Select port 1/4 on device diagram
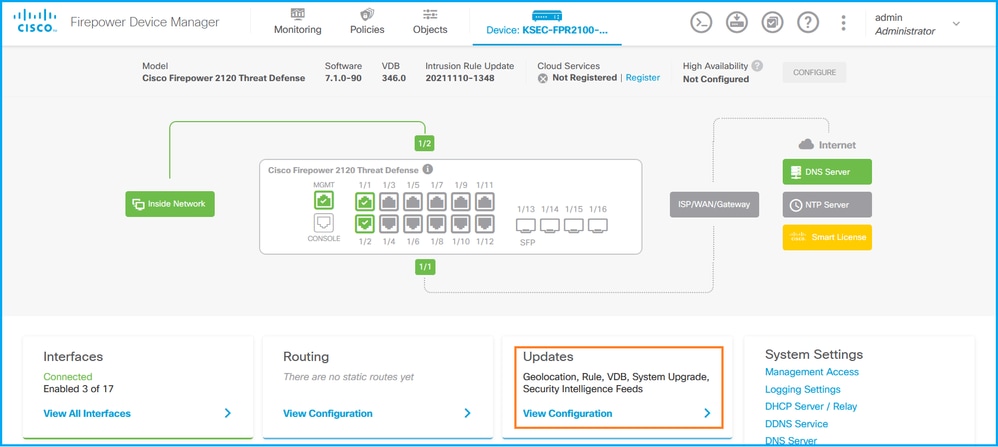The width and height of the screenshot is (998, 447). (x=389, y=224)
